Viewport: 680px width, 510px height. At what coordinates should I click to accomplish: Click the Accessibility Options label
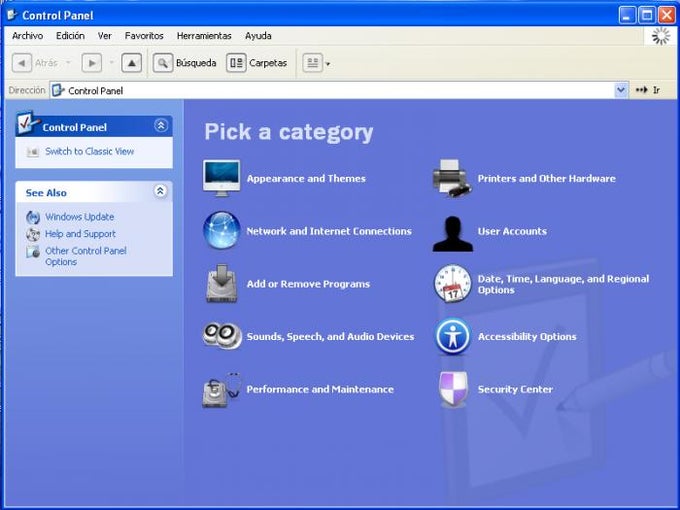click(527, 337)
